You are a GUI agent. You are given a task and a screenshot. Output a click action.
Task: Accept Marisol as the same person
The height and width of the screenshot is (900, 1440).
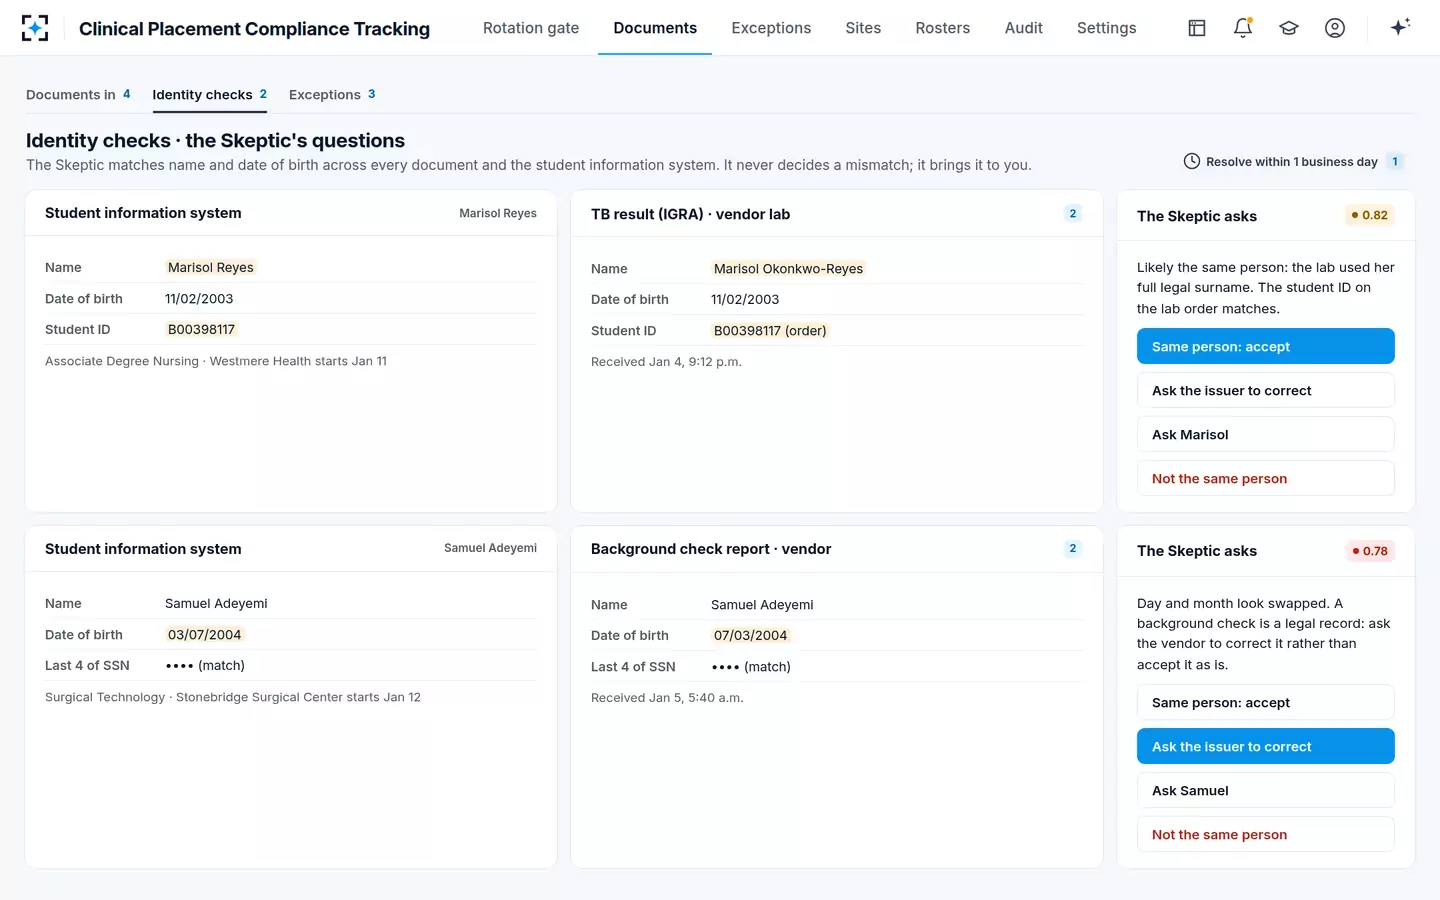[x=1266, y=346]
